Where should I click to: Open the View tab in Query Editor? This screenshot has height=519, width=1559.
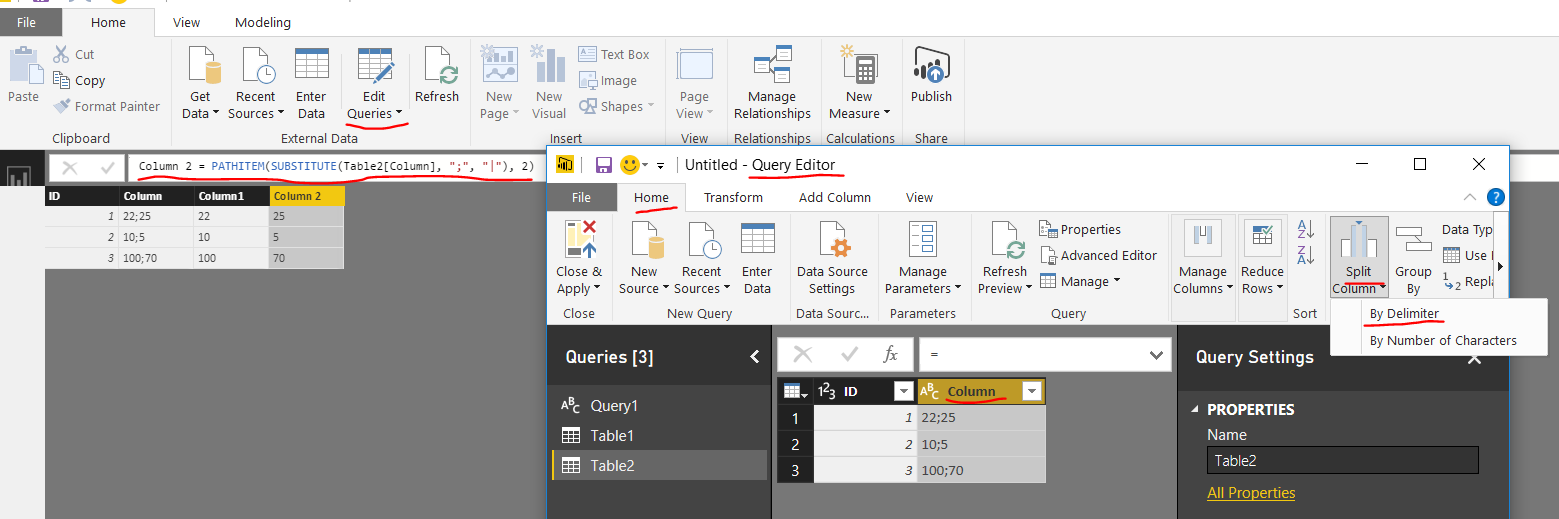tap(919, 197)
